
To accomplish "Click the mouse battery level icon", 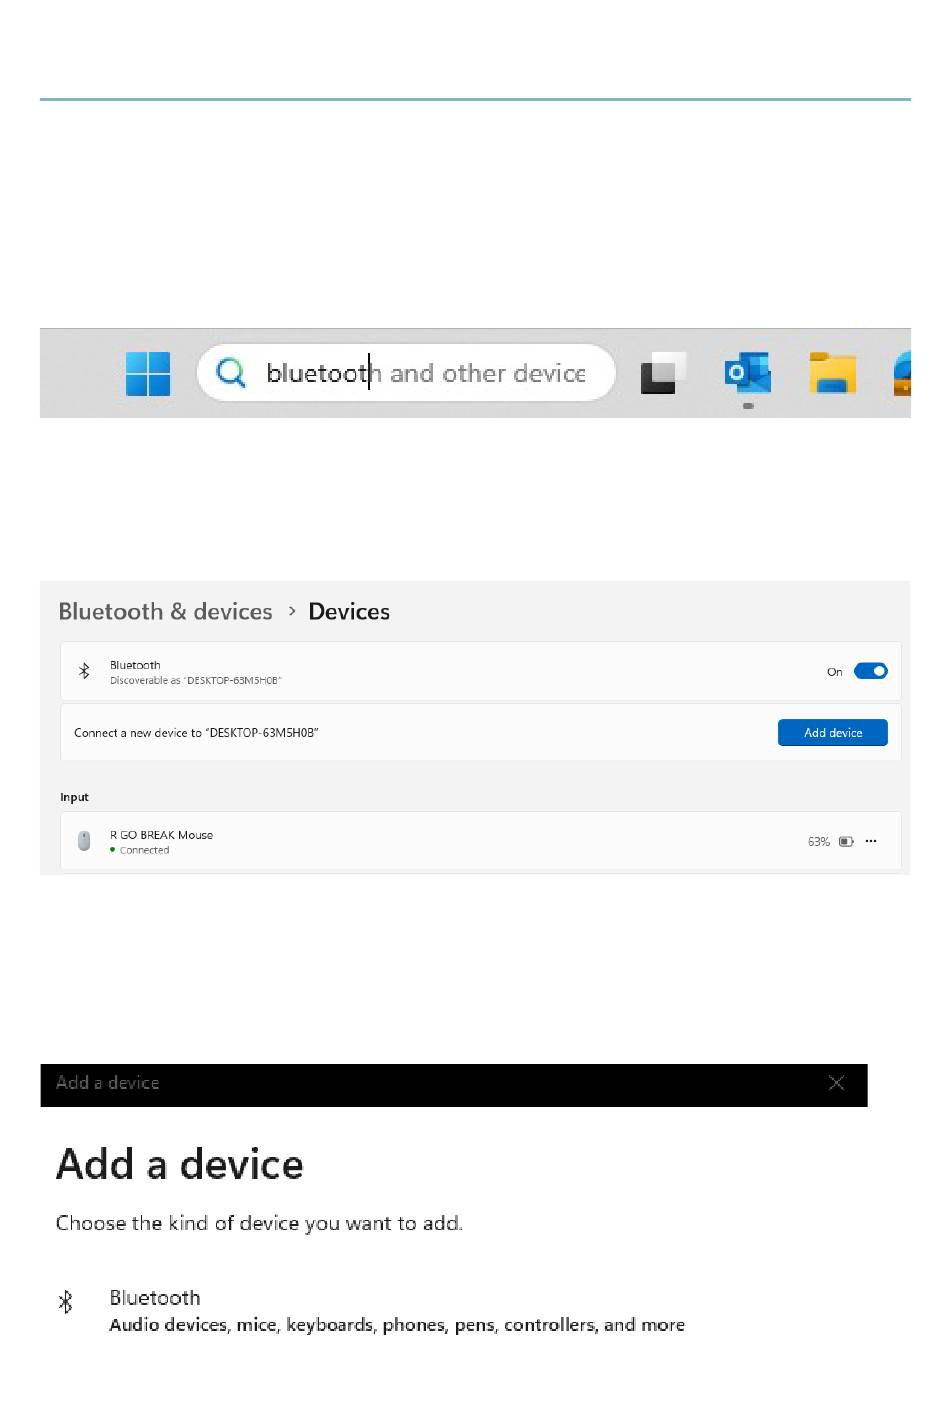I will (x=846, y=841).
